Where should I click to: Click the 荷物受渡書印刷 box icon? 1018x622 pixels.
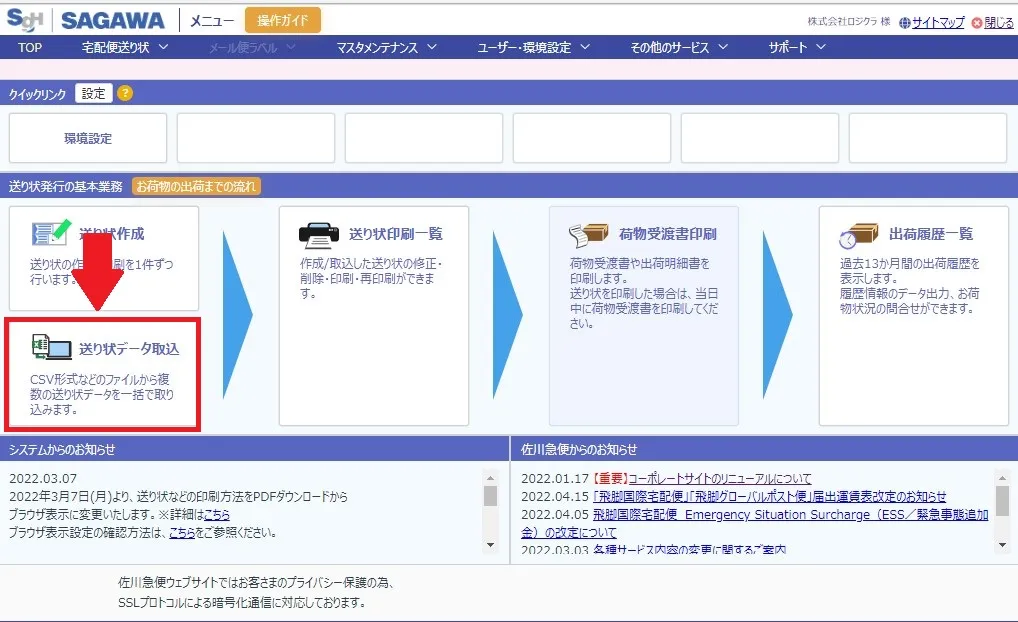click(x=588, y=235)
